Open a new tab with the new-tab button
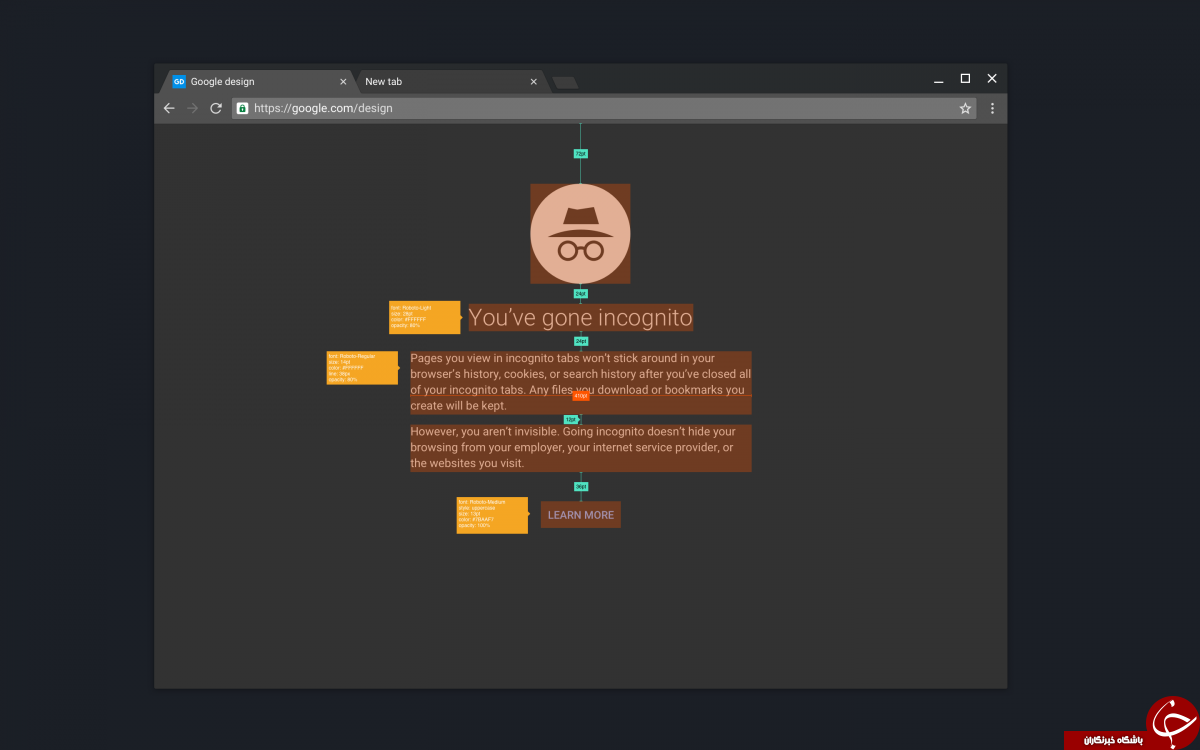The height and width of the screenshot is (750, 1200). pos(565,82)
